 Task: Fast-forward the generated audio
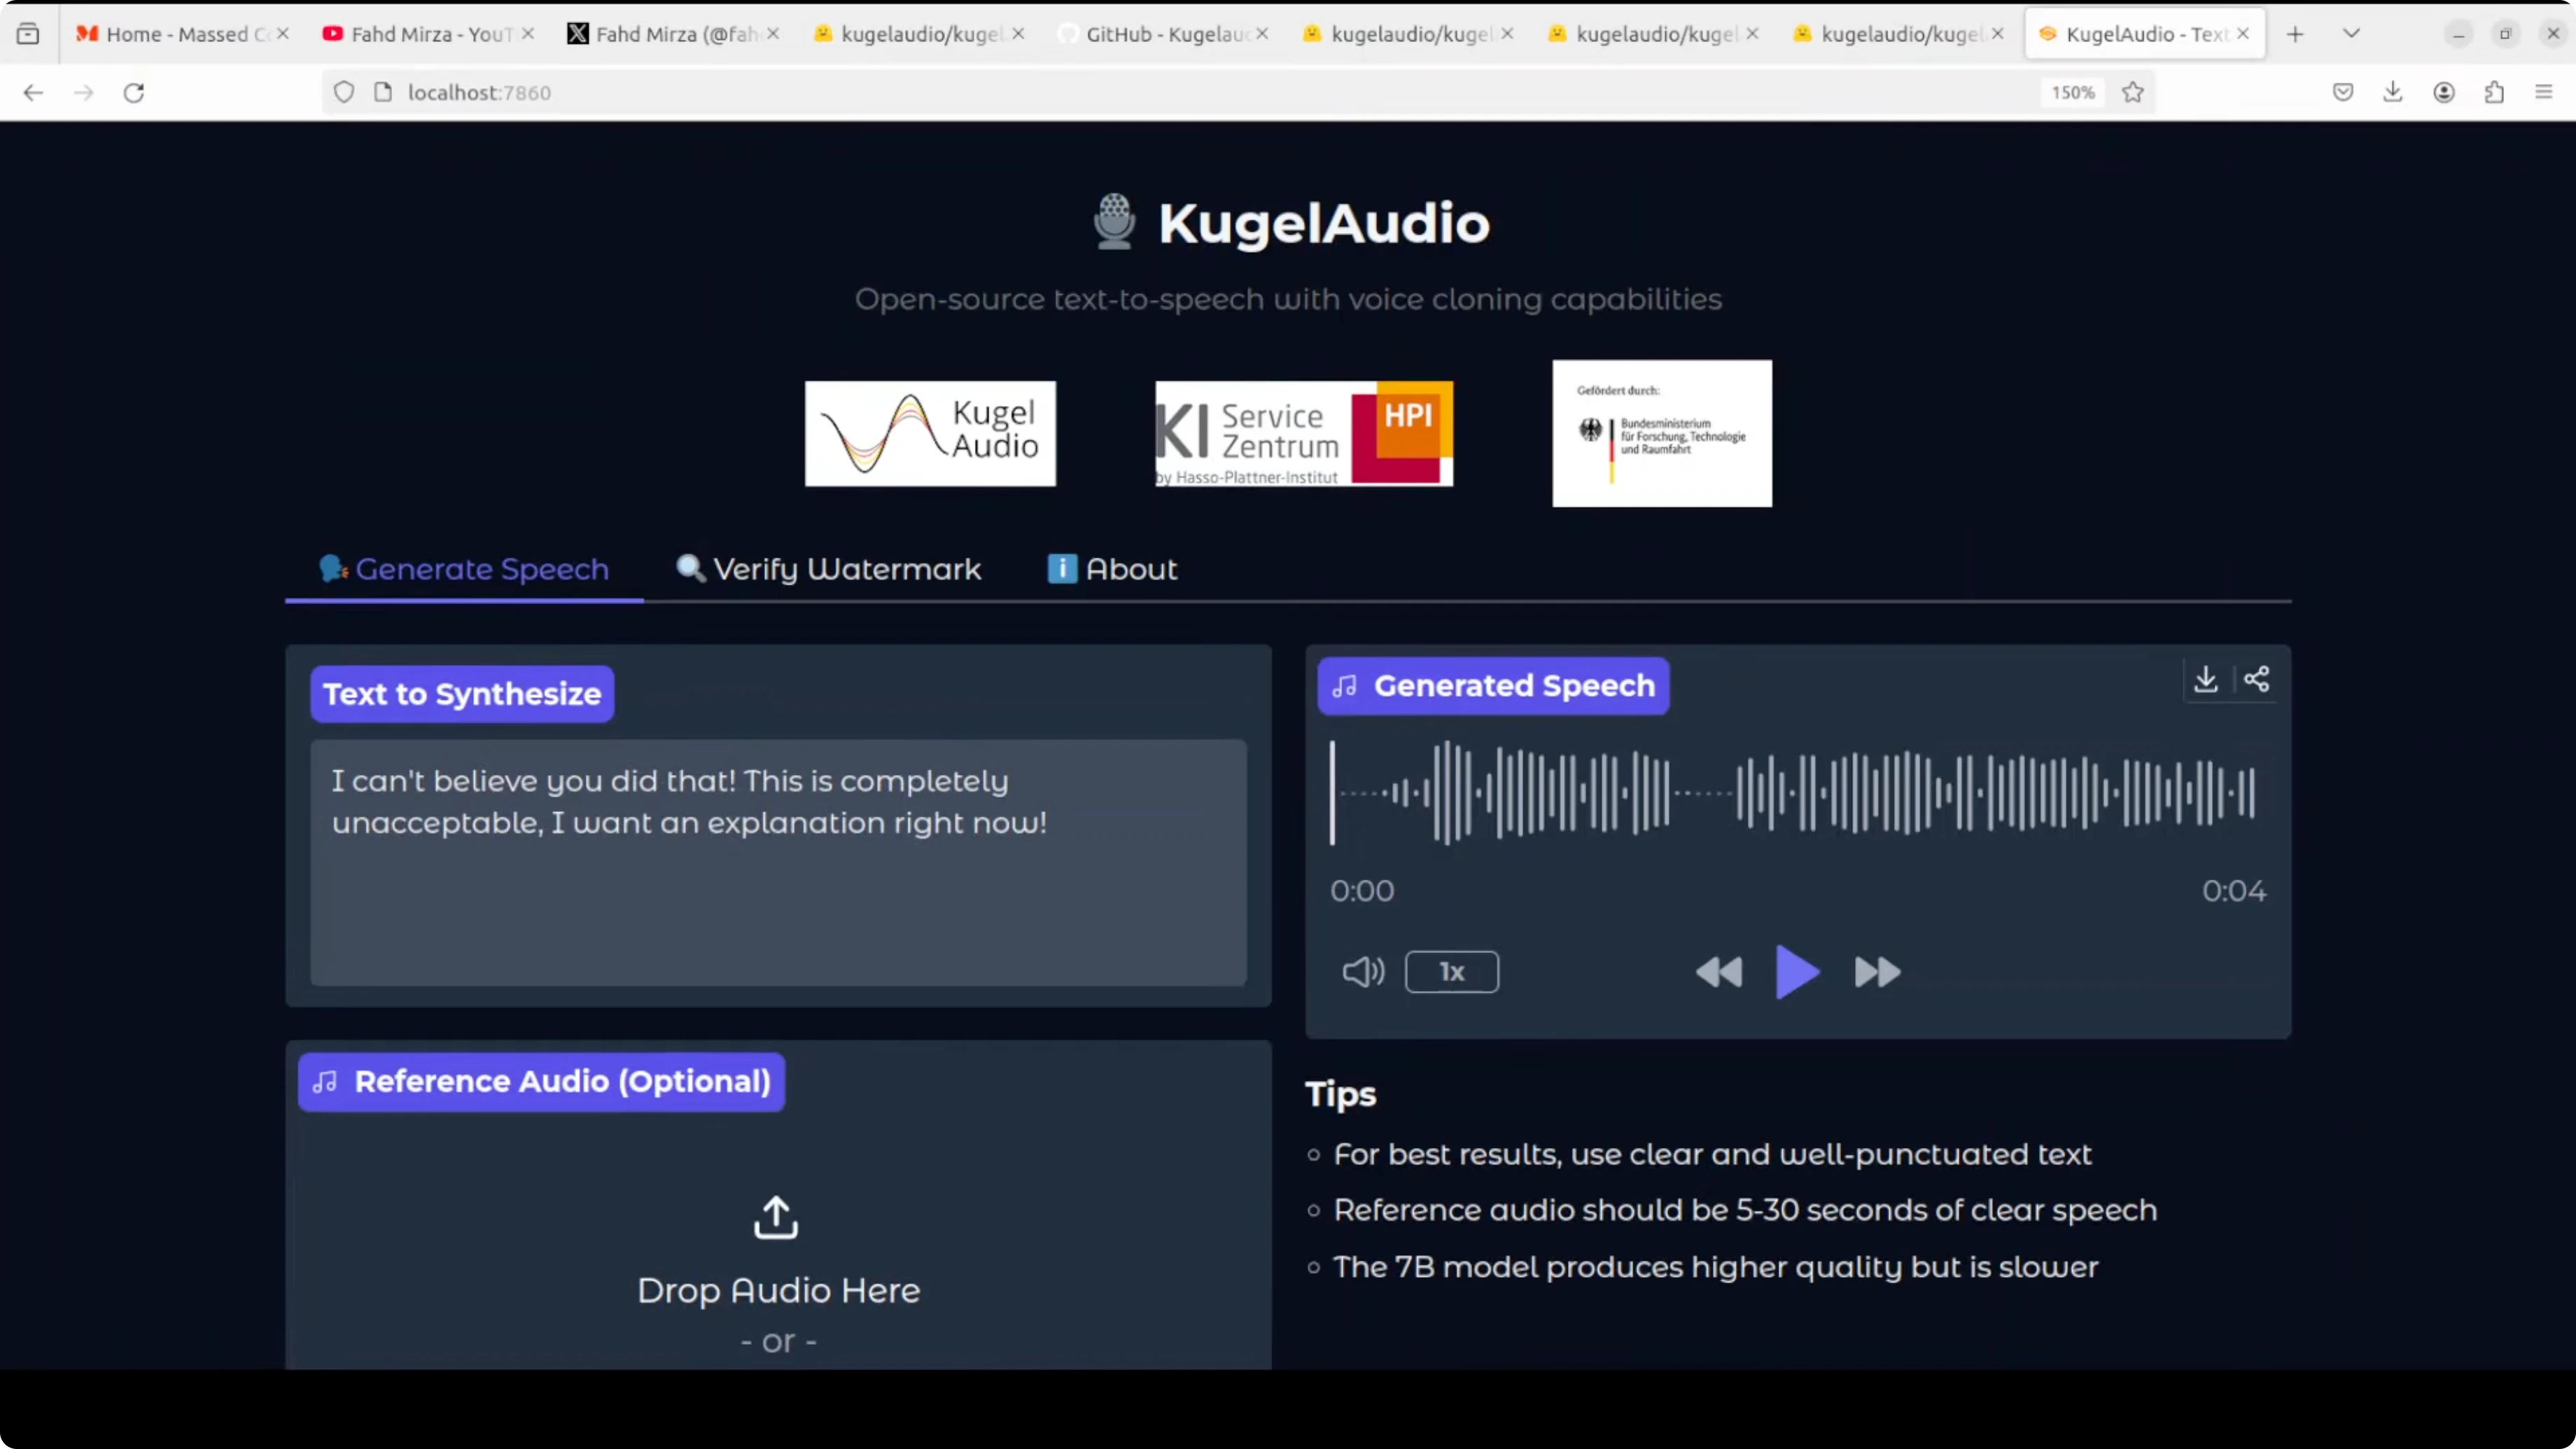coord(1877,972)
